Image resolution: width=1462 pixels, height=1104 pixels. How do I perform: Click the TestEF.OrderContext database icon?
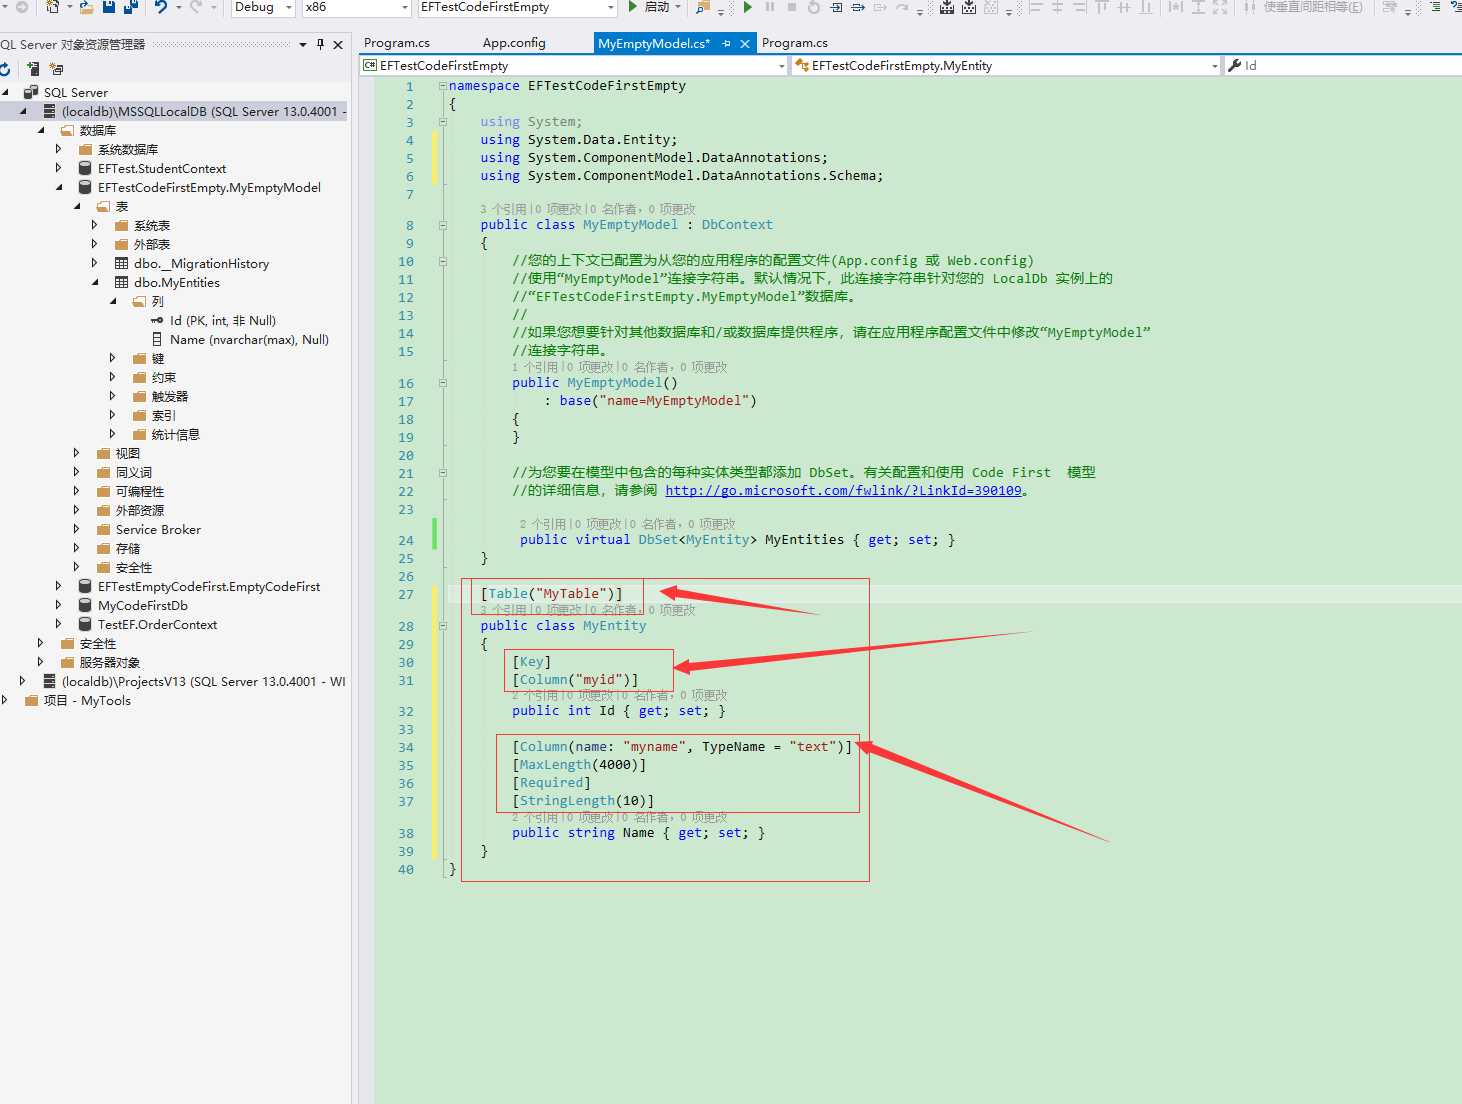(85, 625)
